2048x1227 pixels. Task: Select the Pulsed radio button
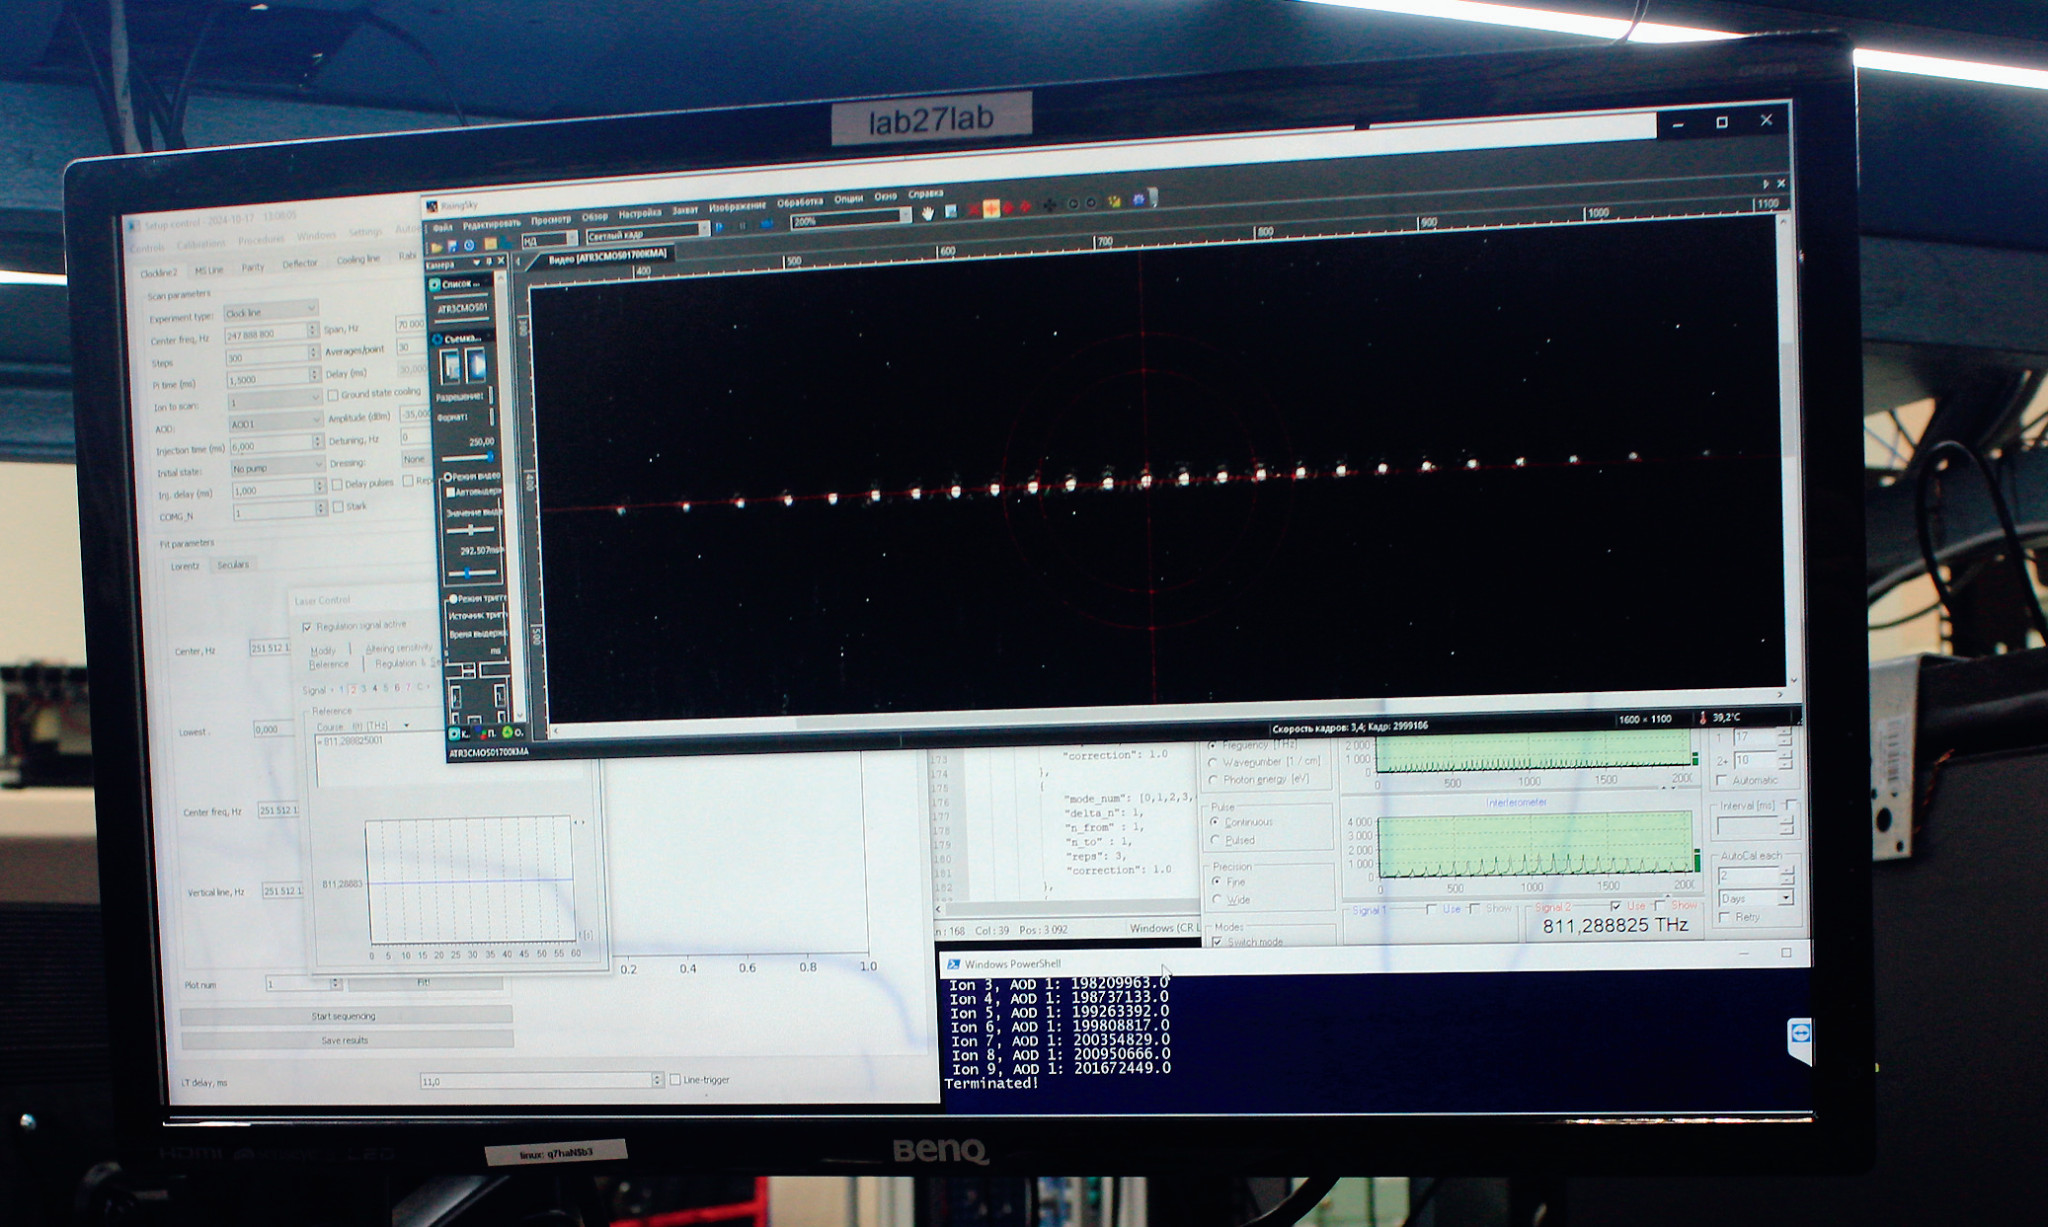point(1216,840)
